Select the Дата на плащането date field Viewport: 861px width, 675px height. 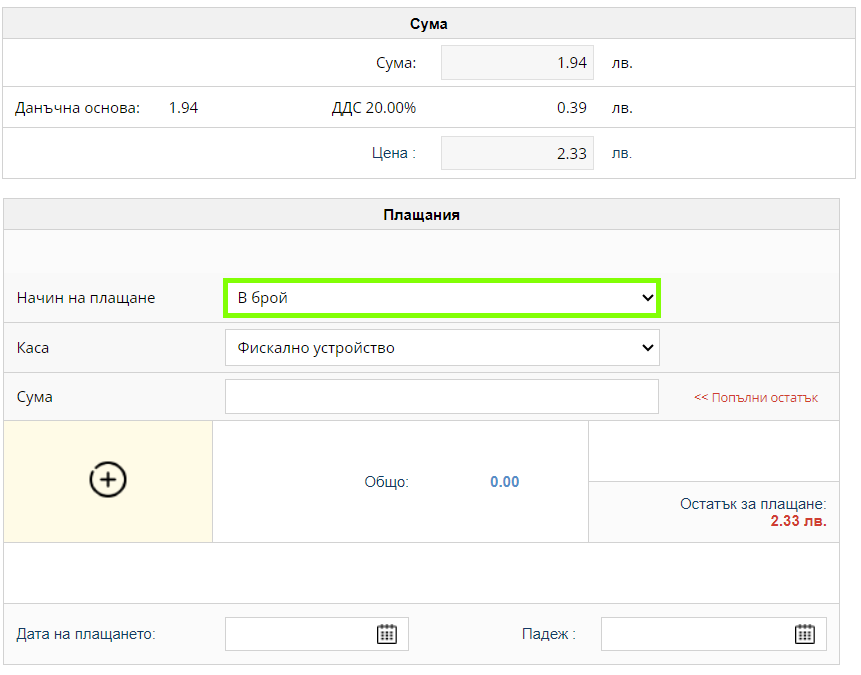317,634
